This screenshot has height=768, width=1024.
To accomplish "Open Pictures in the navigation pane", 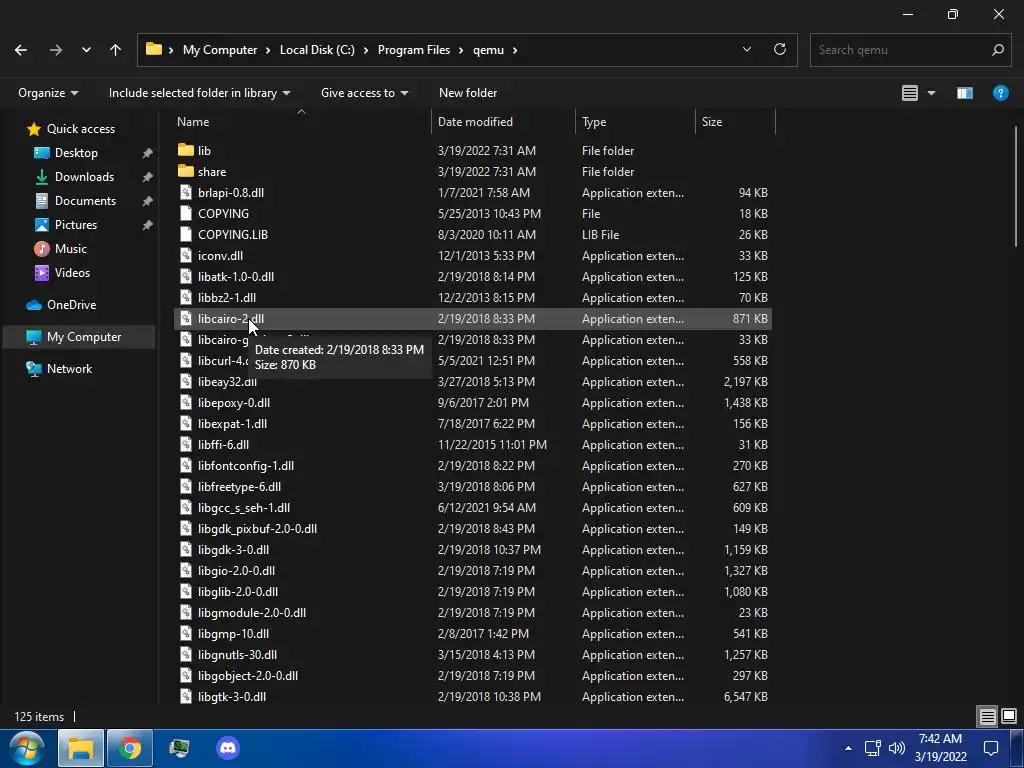I will click(76, 225).
